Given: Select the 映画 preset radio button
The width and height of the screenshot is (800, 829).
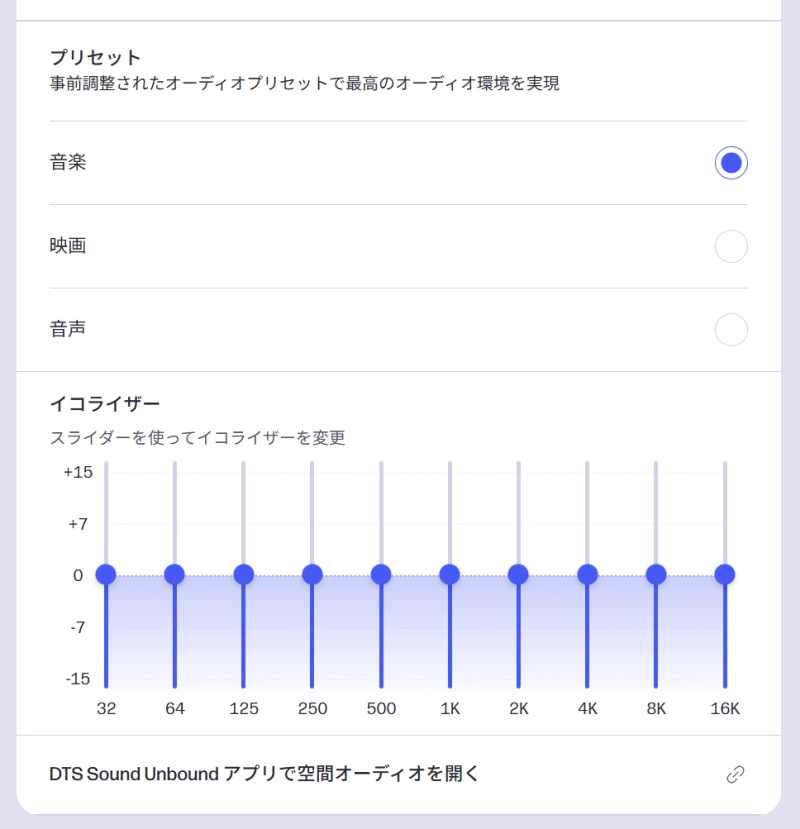Looking at the screenshot, I should (731, 245).
